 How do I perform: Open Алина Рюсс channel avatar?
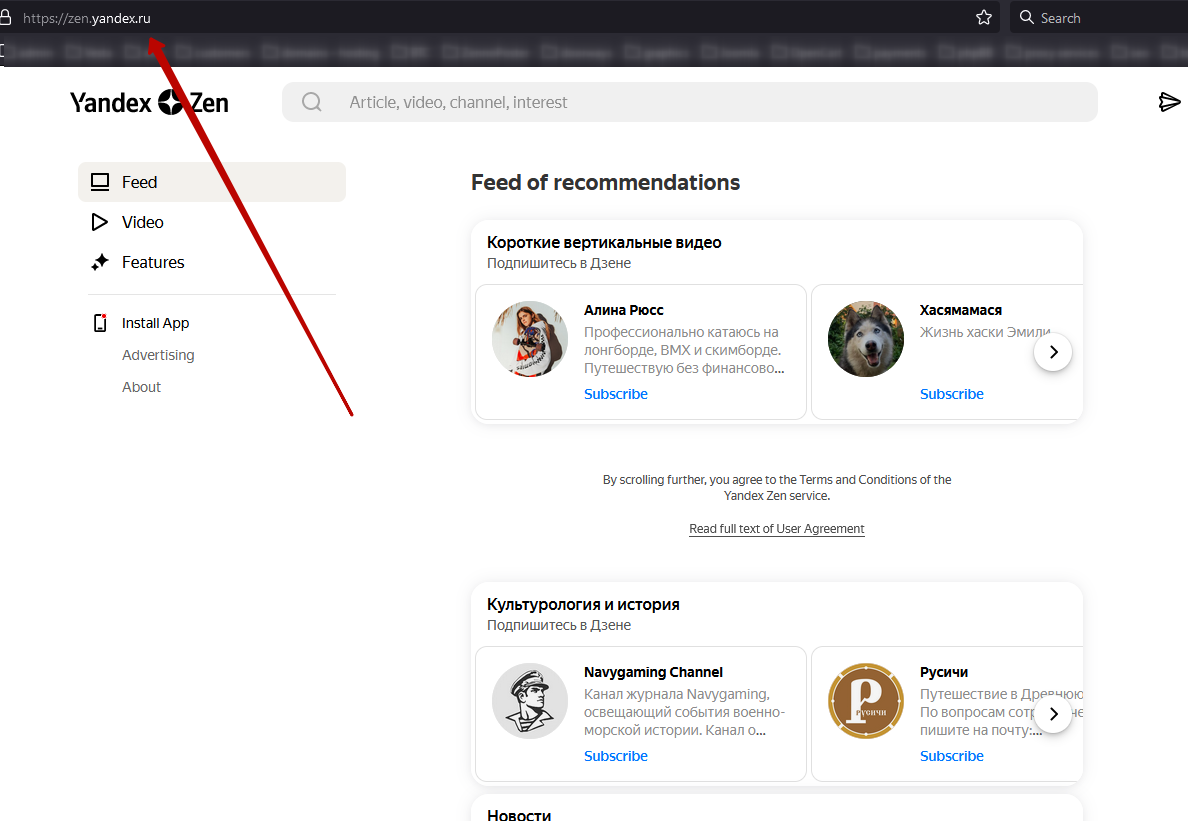pos(530,339)
